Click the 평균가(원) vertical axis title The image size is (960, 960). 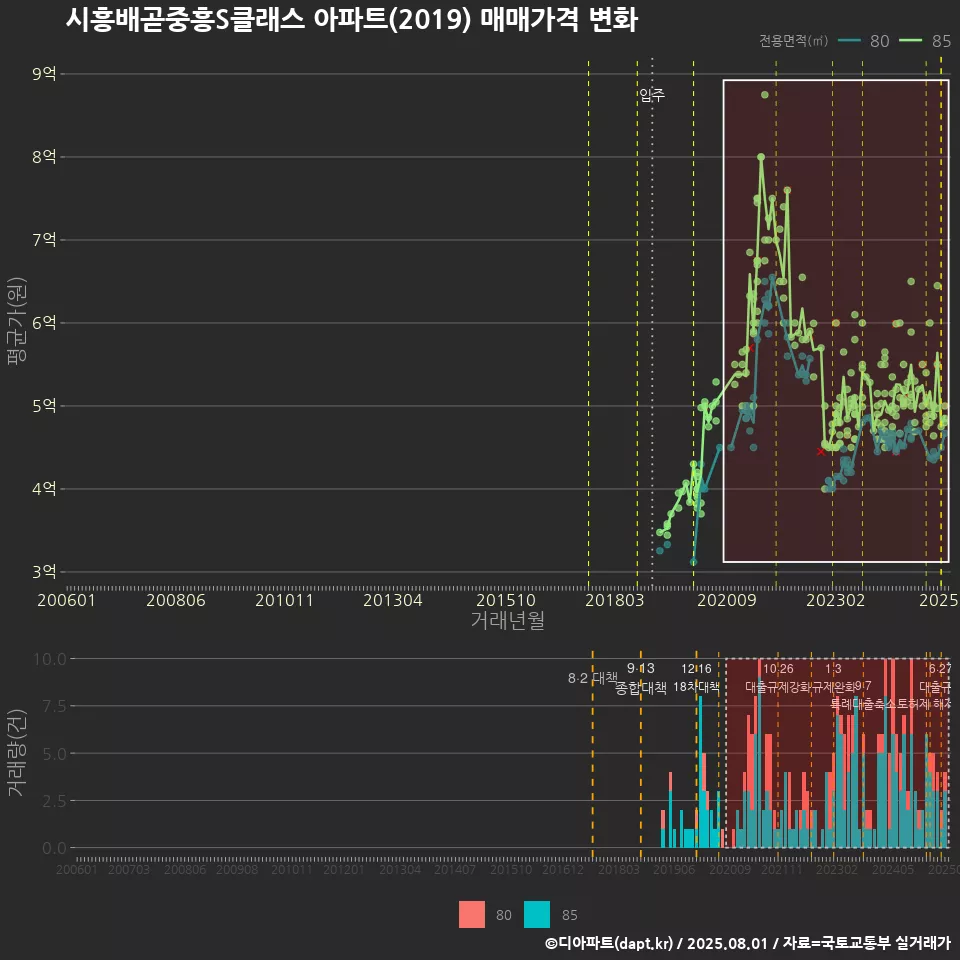tap(16, 321)
